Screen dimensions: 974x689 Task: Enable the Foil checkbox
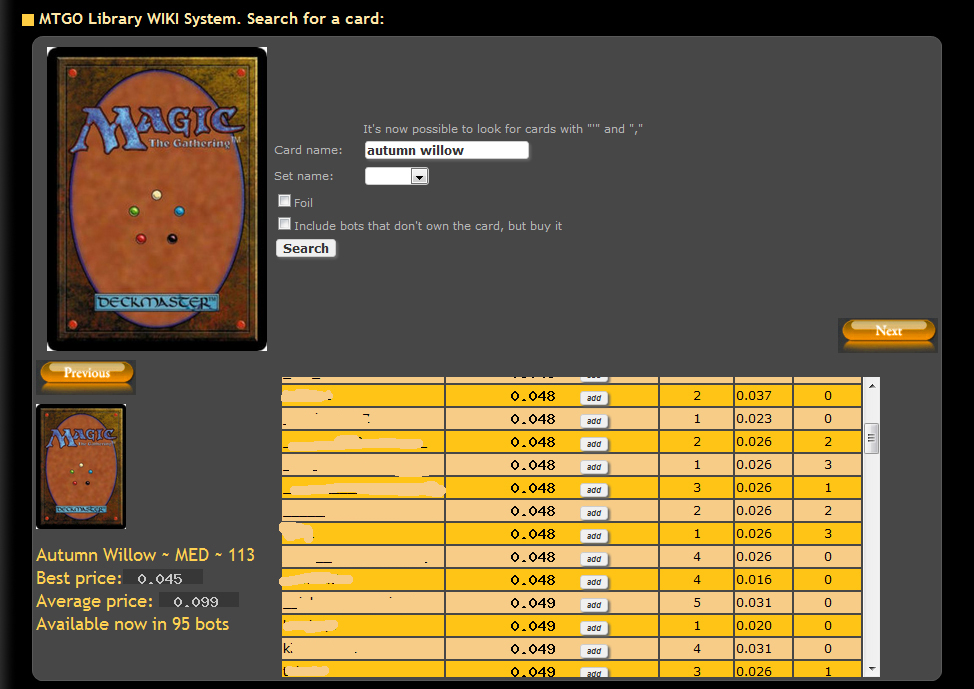click(x=284, y=201)
